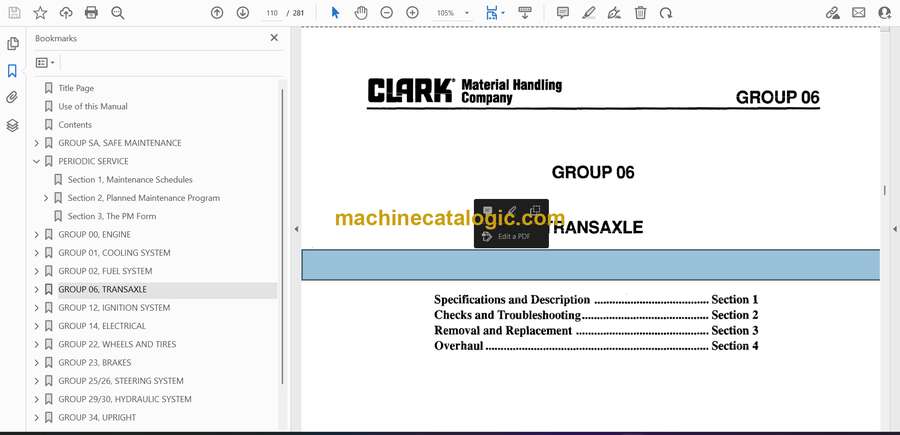Screen dimensions: 900x435
Task: Zoom in with the plus icon
Action: click(x=413, y=13)
